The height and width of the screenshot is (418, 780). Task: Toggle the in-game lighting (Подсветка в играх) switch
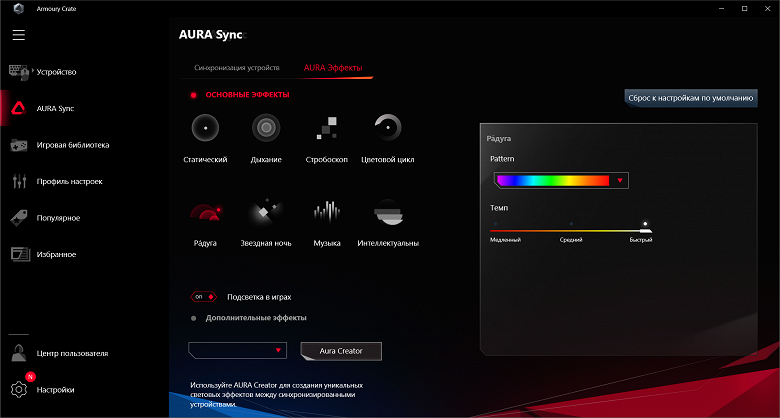pyautogui.click(x=204, y=297)
